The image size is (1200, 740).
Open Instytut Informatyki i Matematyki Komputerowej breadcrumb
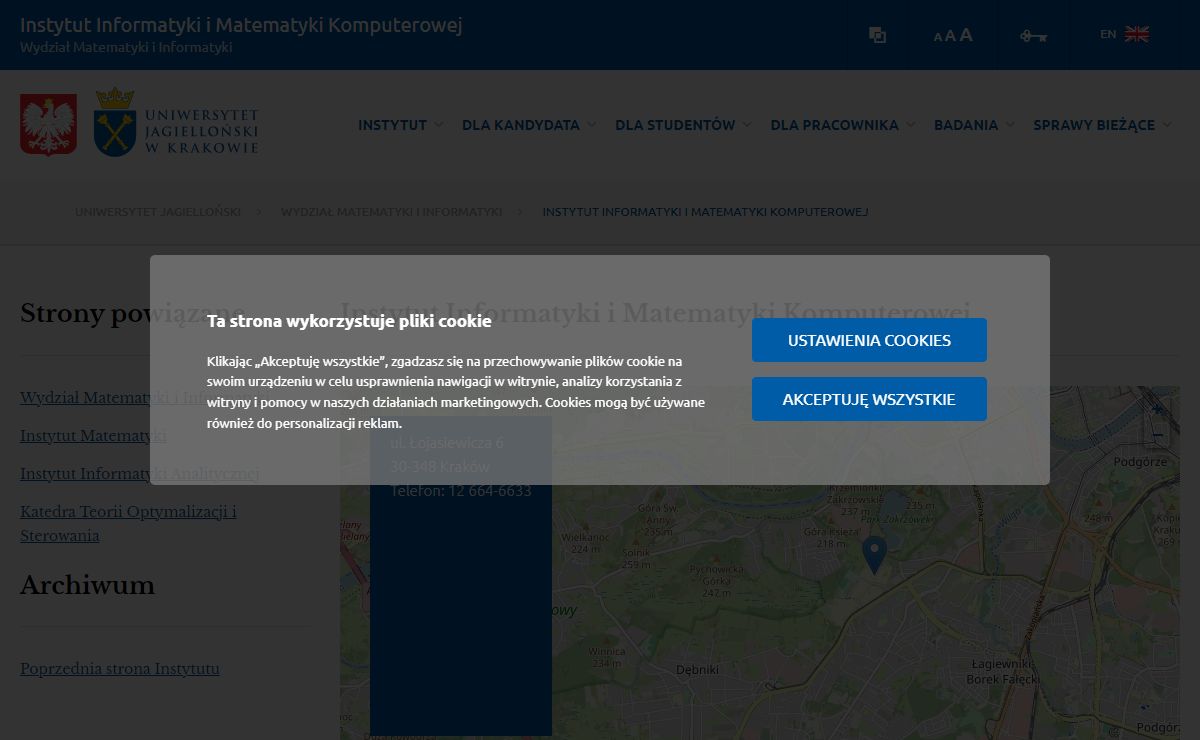point(705,212)
